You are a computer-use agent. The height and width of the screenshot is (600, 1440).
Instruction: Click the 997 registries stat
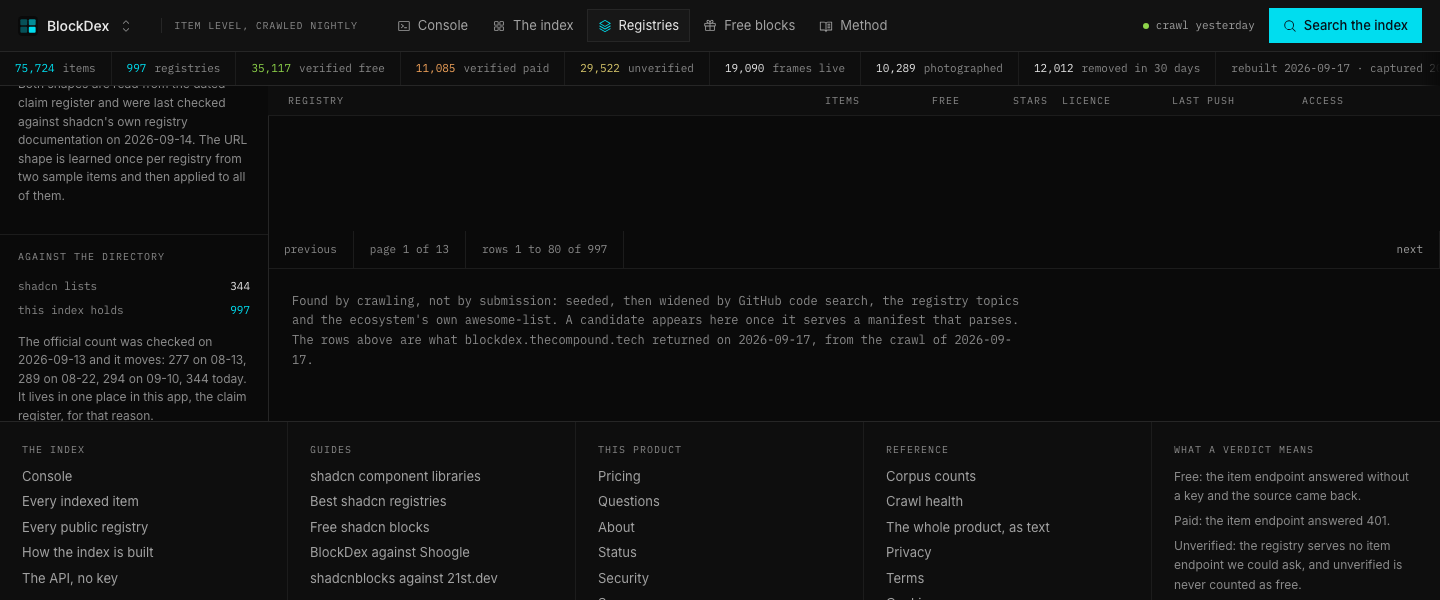pyautogui.click(x=173, y=68)
